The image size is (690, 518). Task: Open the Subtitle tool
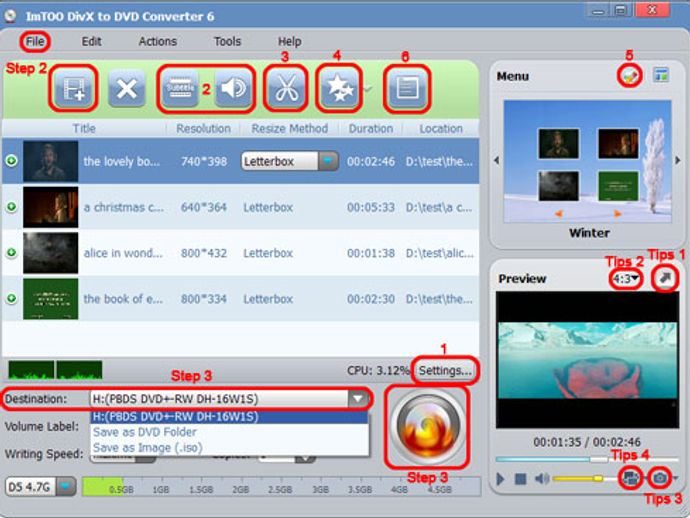click(180, 88)
